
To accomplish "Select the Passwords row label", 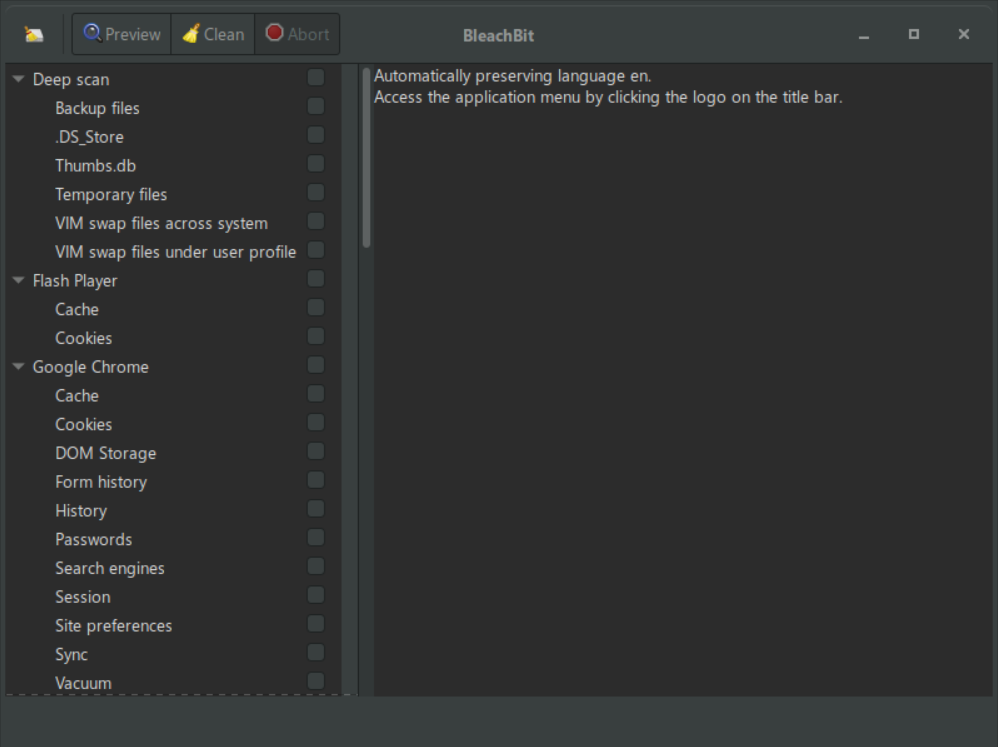I will point(94,540).
